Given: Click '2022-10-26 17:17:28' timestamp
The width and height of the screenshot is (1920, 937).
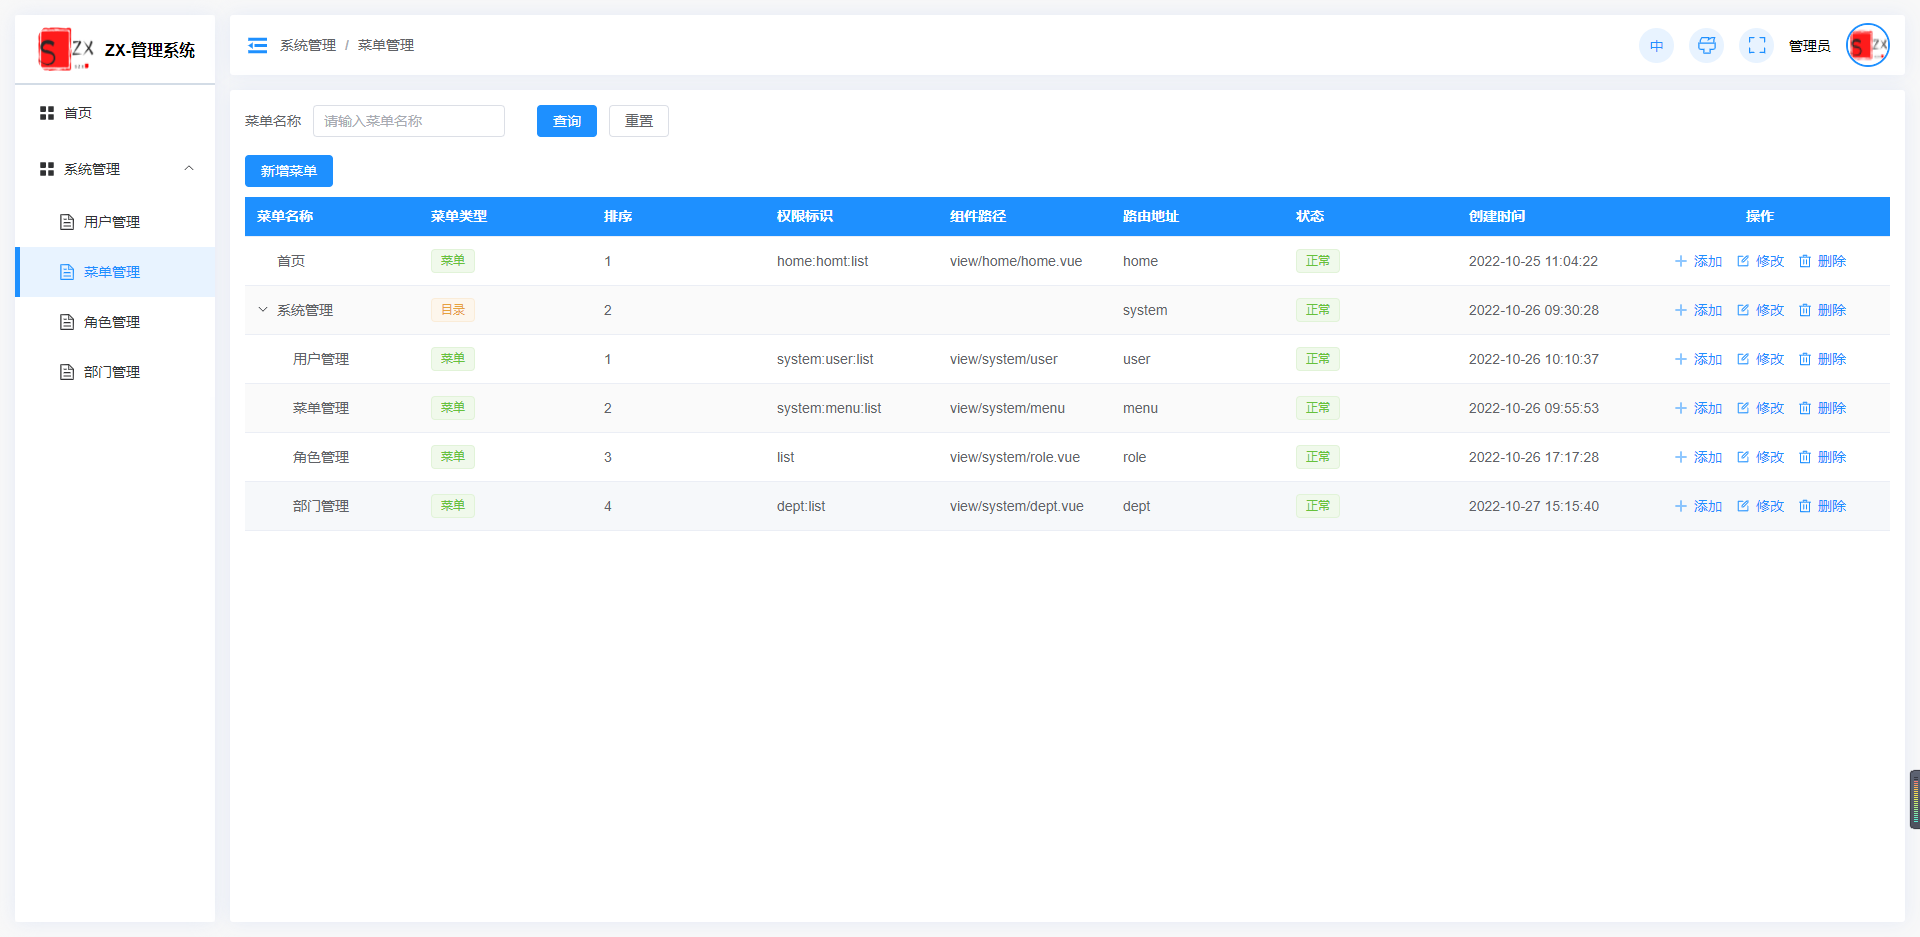Looking at the screenshot, I should click(1534, 457).
